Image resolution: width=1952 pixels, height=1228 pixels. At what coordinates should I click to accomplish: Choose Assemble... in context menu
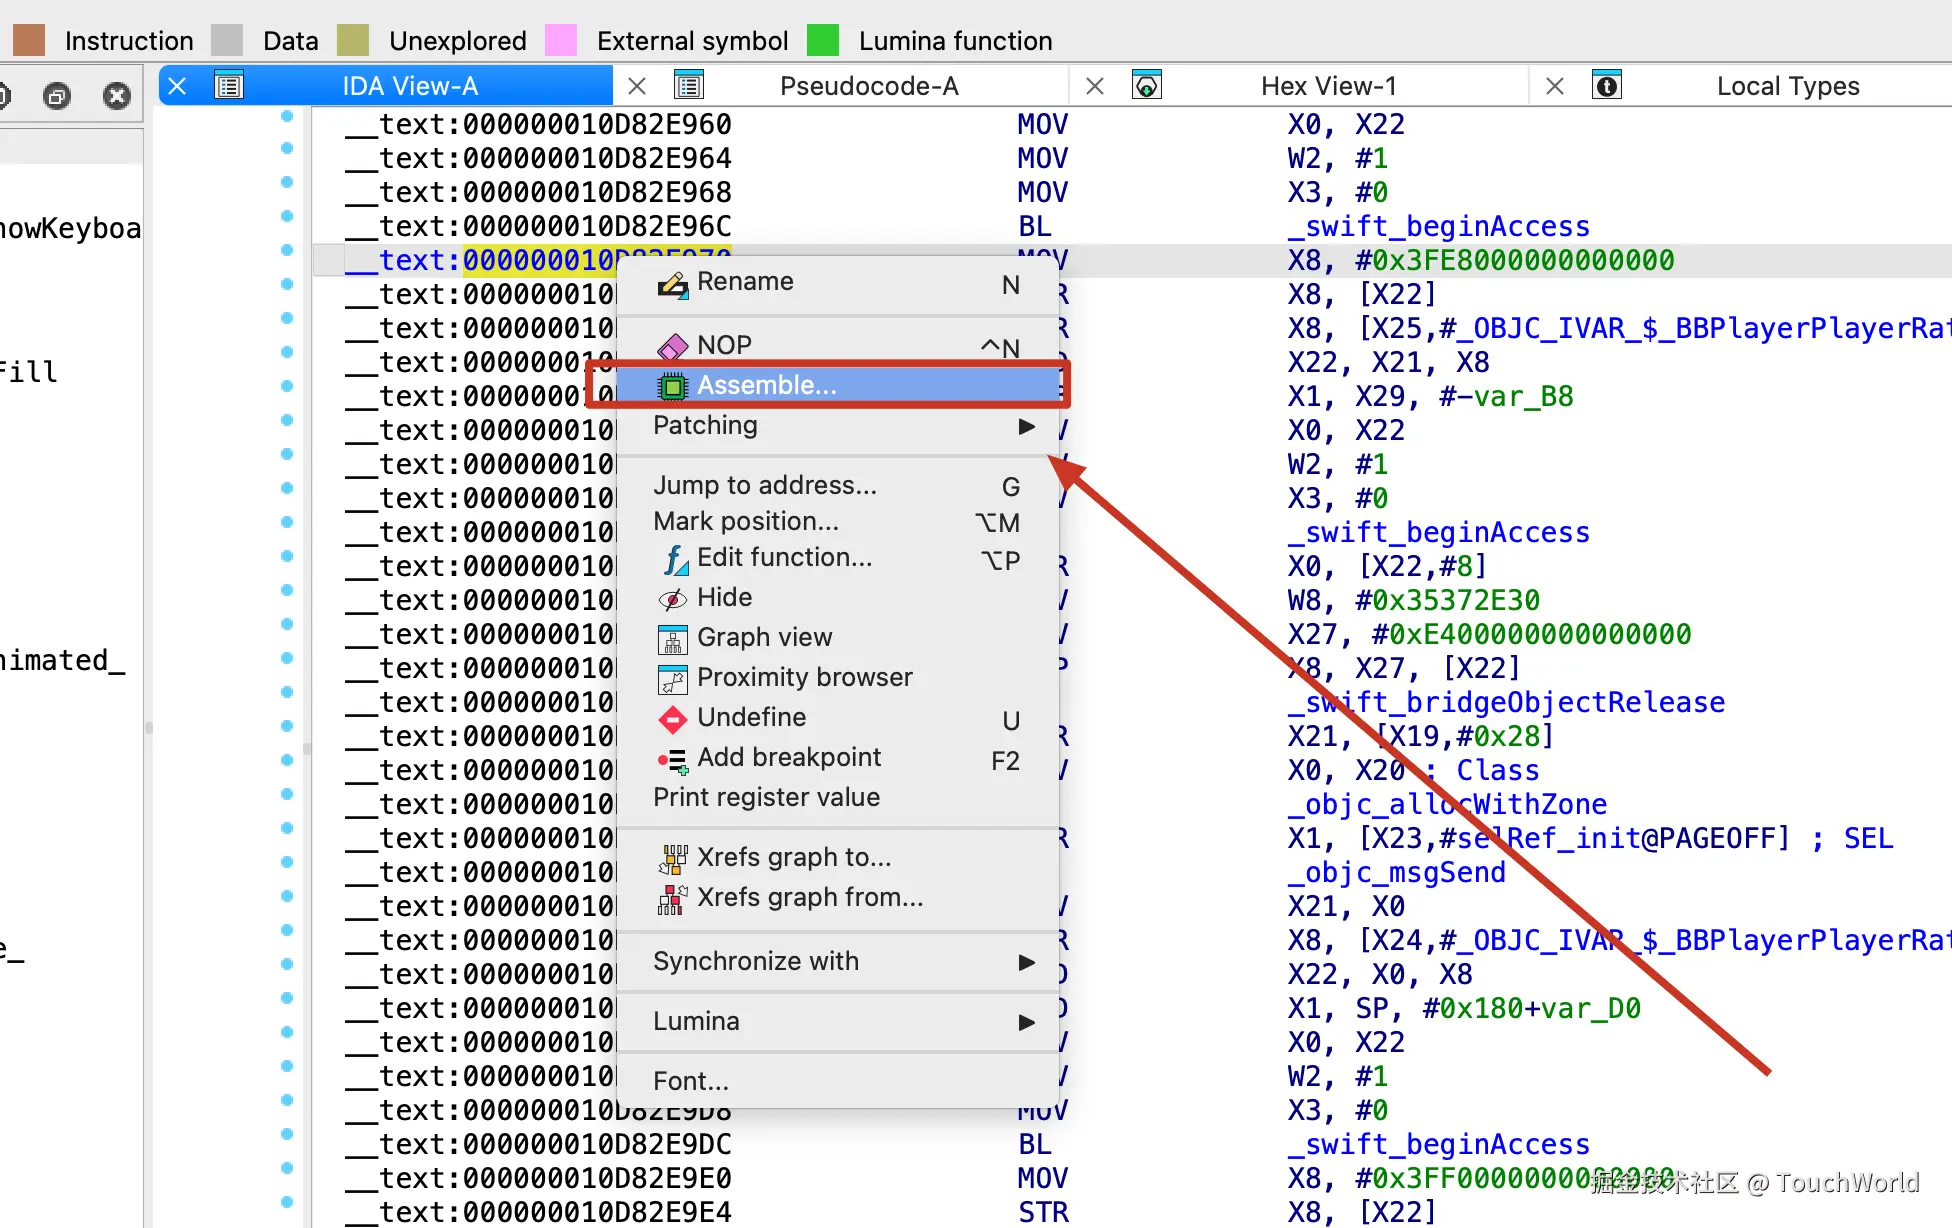point(766,385)
